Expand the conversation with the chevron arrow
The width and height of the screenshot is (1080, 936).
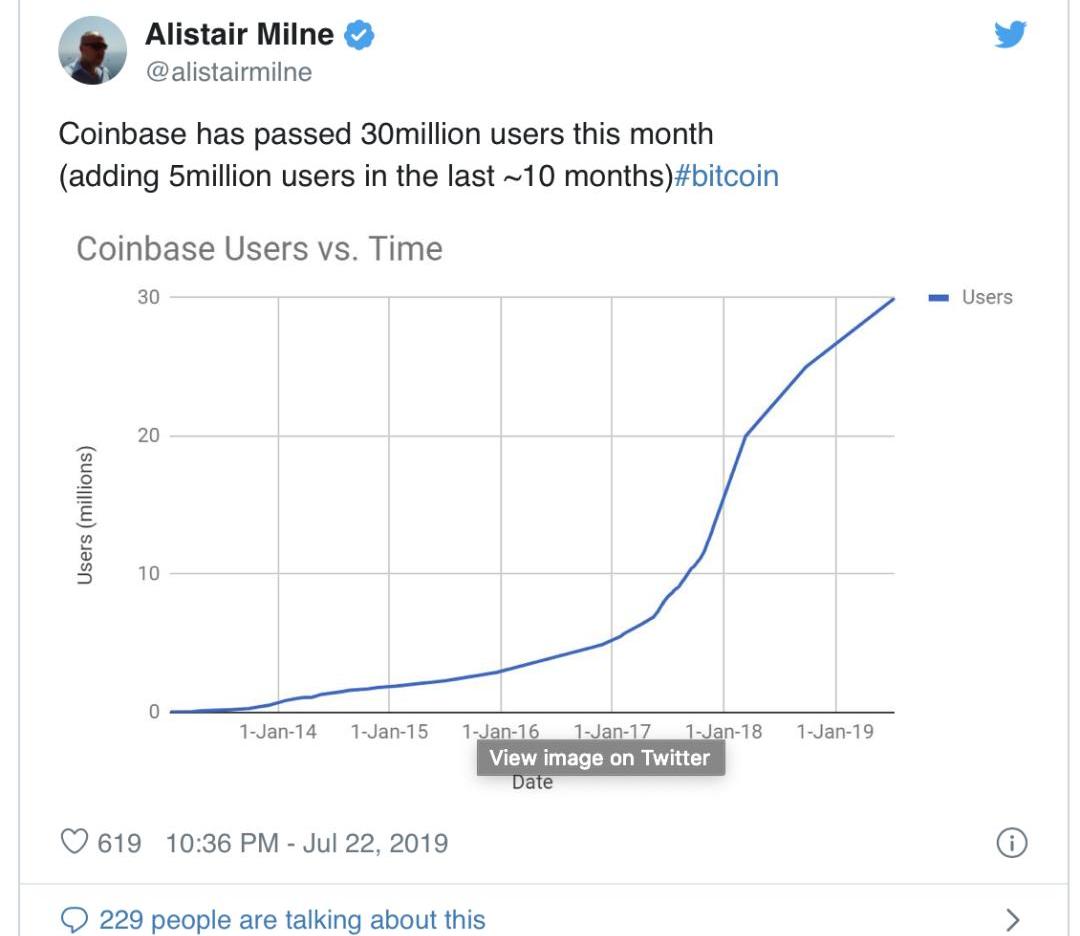click(1012, 919)
